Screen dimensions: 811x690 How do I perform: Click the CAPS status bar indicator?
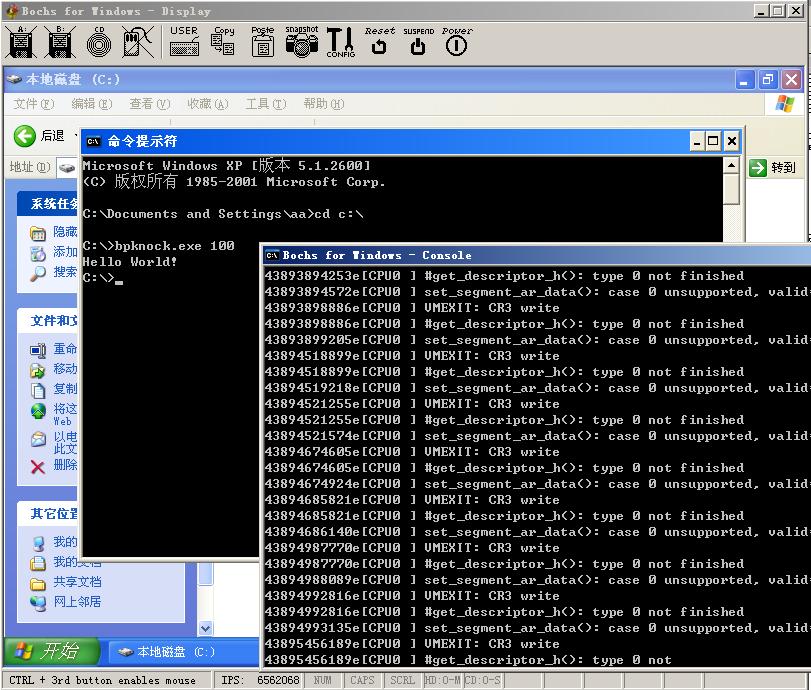click(x=362, y=680)
